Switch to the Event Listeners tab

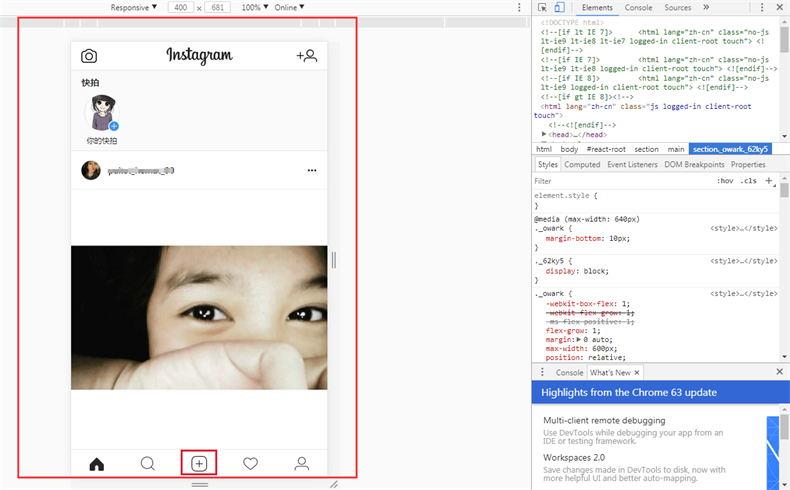point(632,165)
